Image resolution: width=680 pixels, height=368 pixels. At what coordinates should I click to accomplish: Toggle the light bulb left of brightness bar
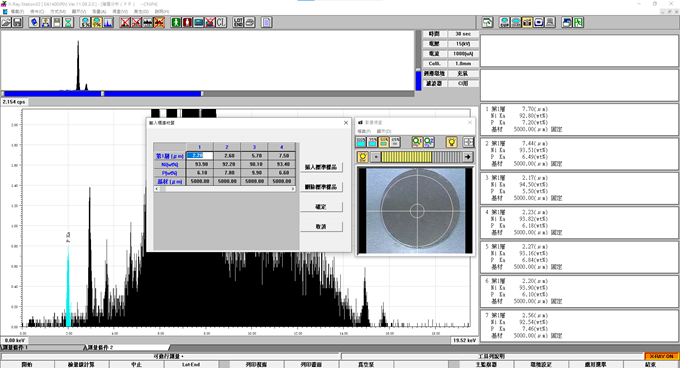click(x=363, y=157)
